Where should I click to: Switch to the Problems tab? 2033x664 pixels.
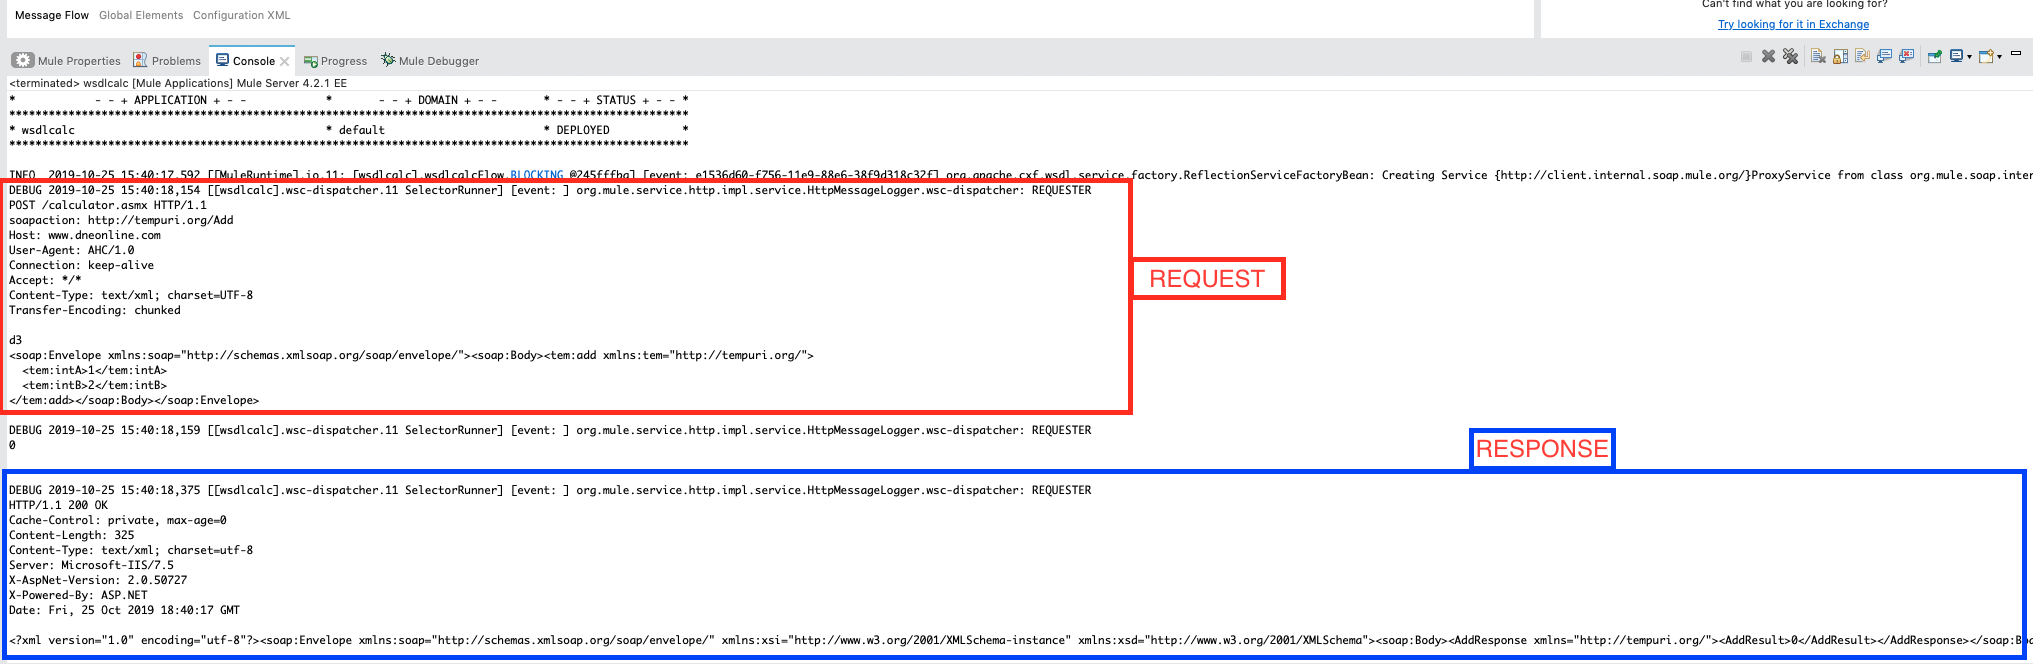click(167, 61)
